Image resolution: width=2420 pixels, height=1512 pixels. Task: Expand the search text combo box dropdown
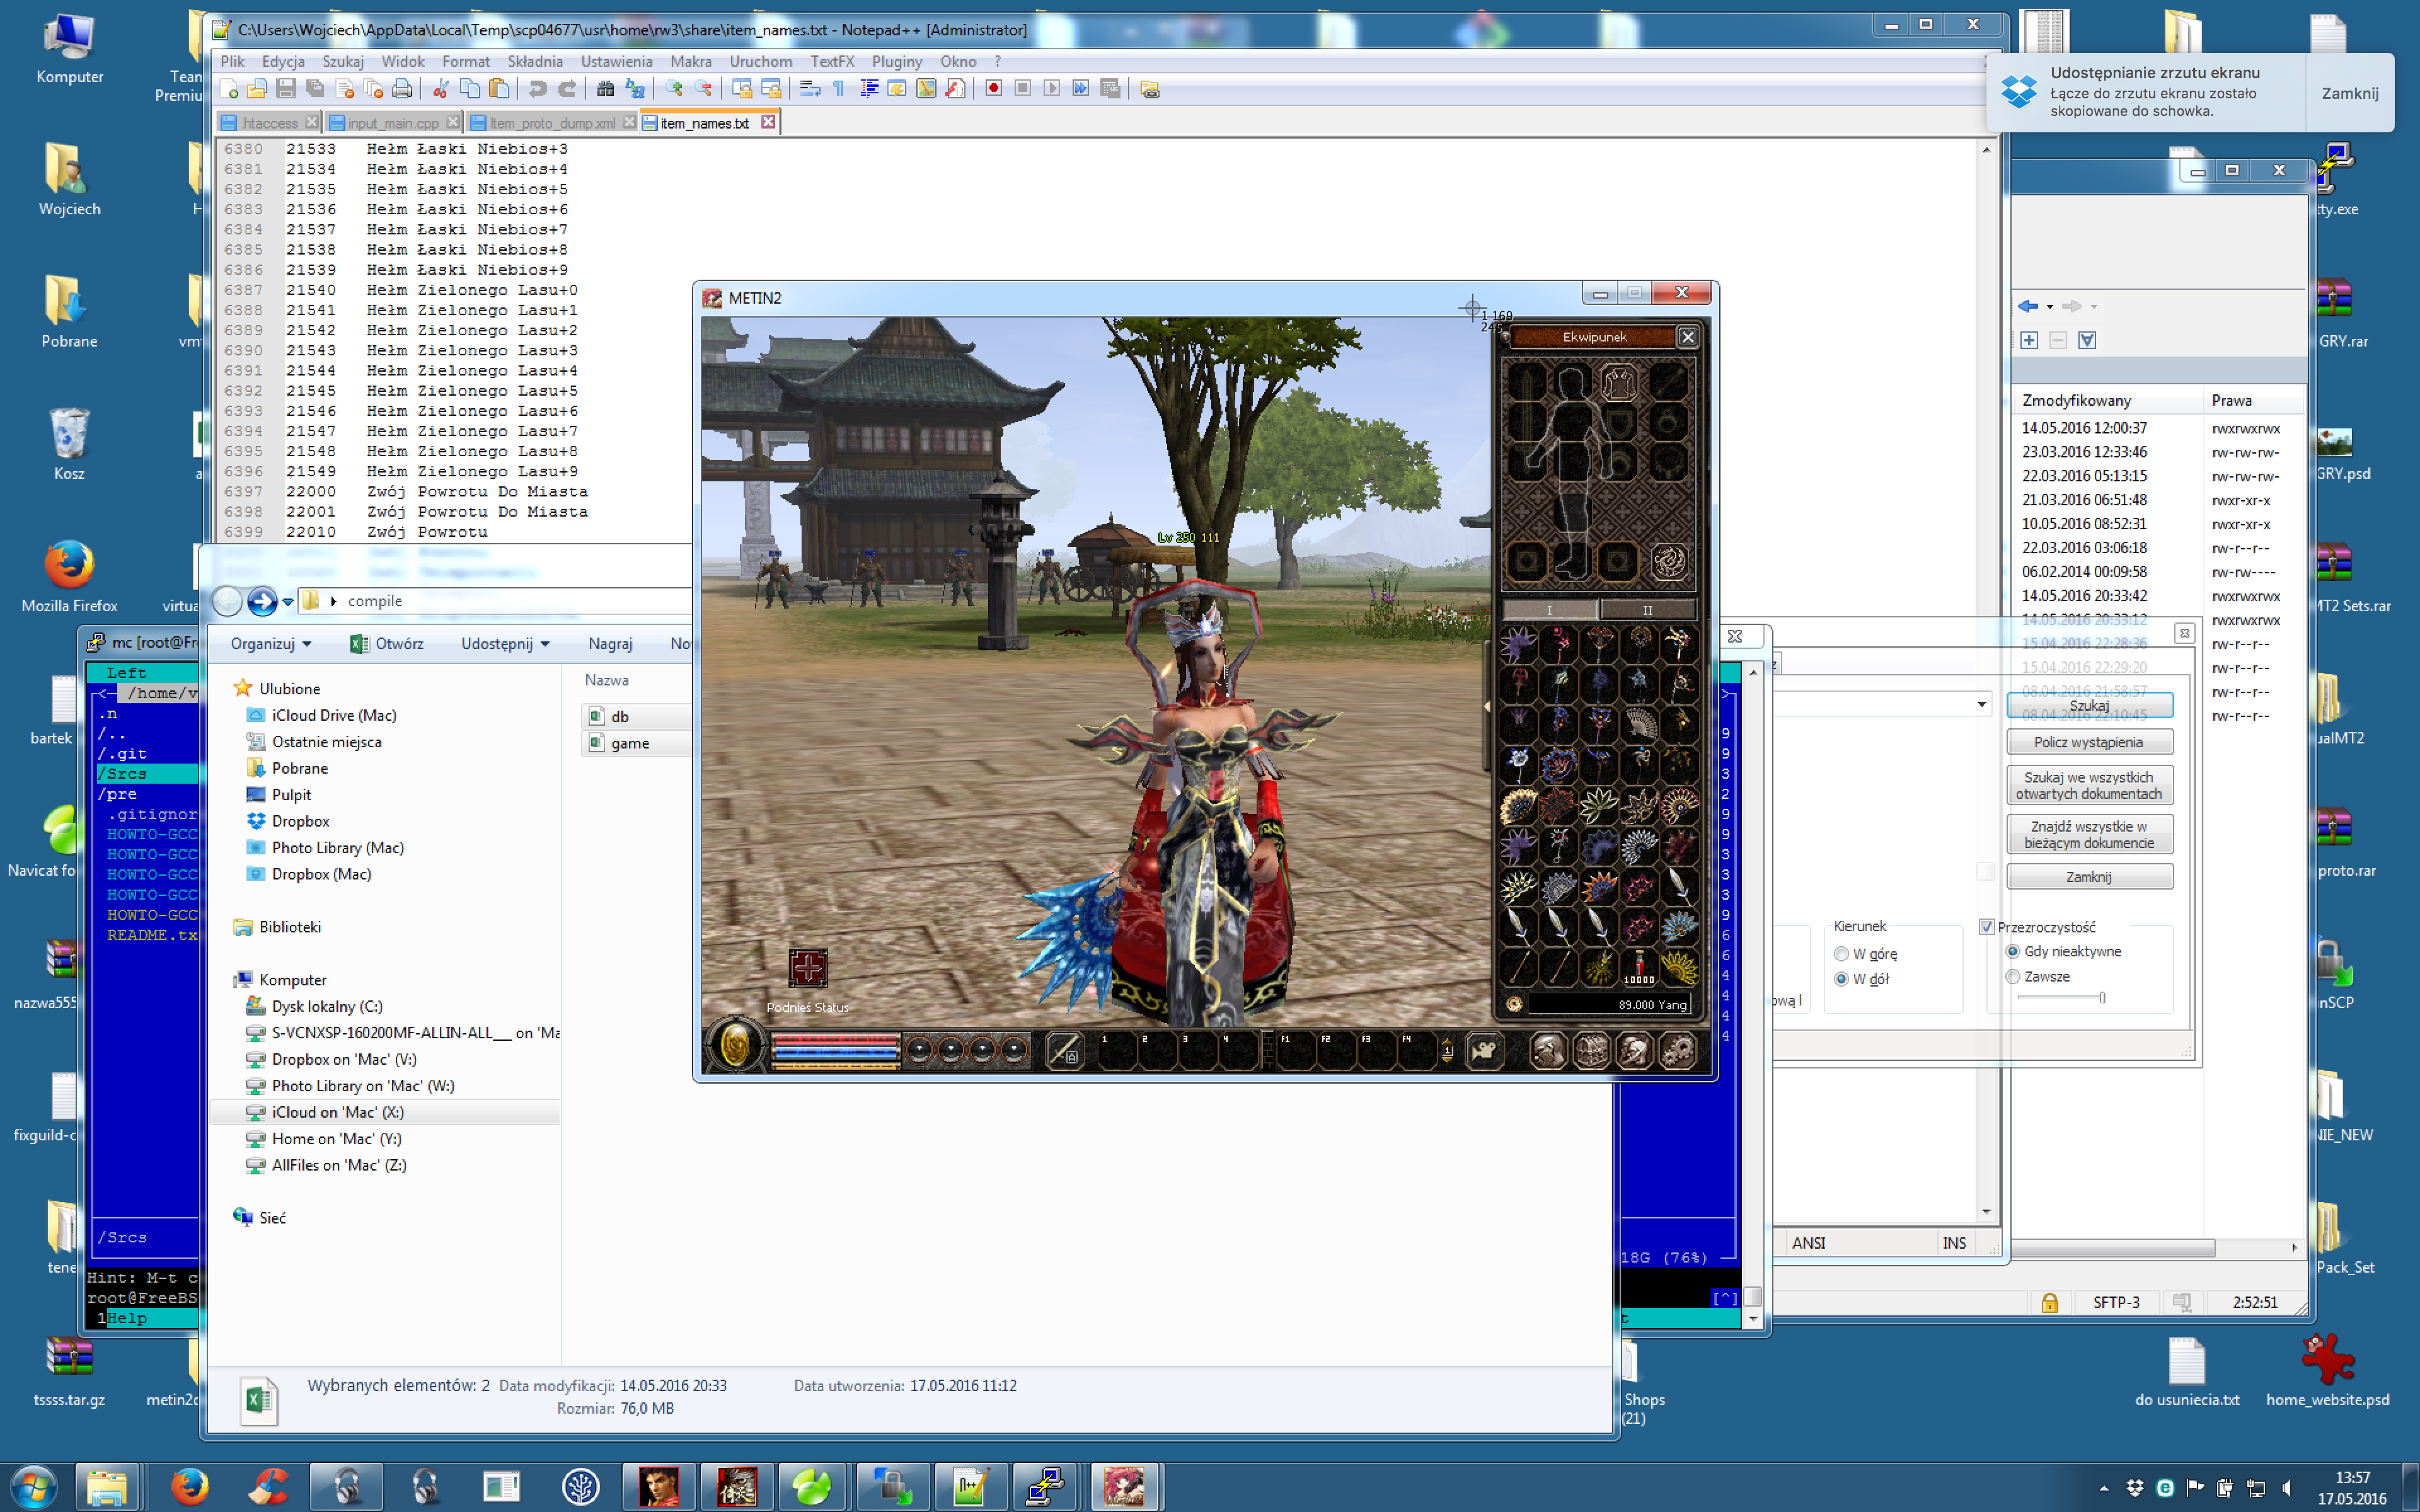(1981, 704)
